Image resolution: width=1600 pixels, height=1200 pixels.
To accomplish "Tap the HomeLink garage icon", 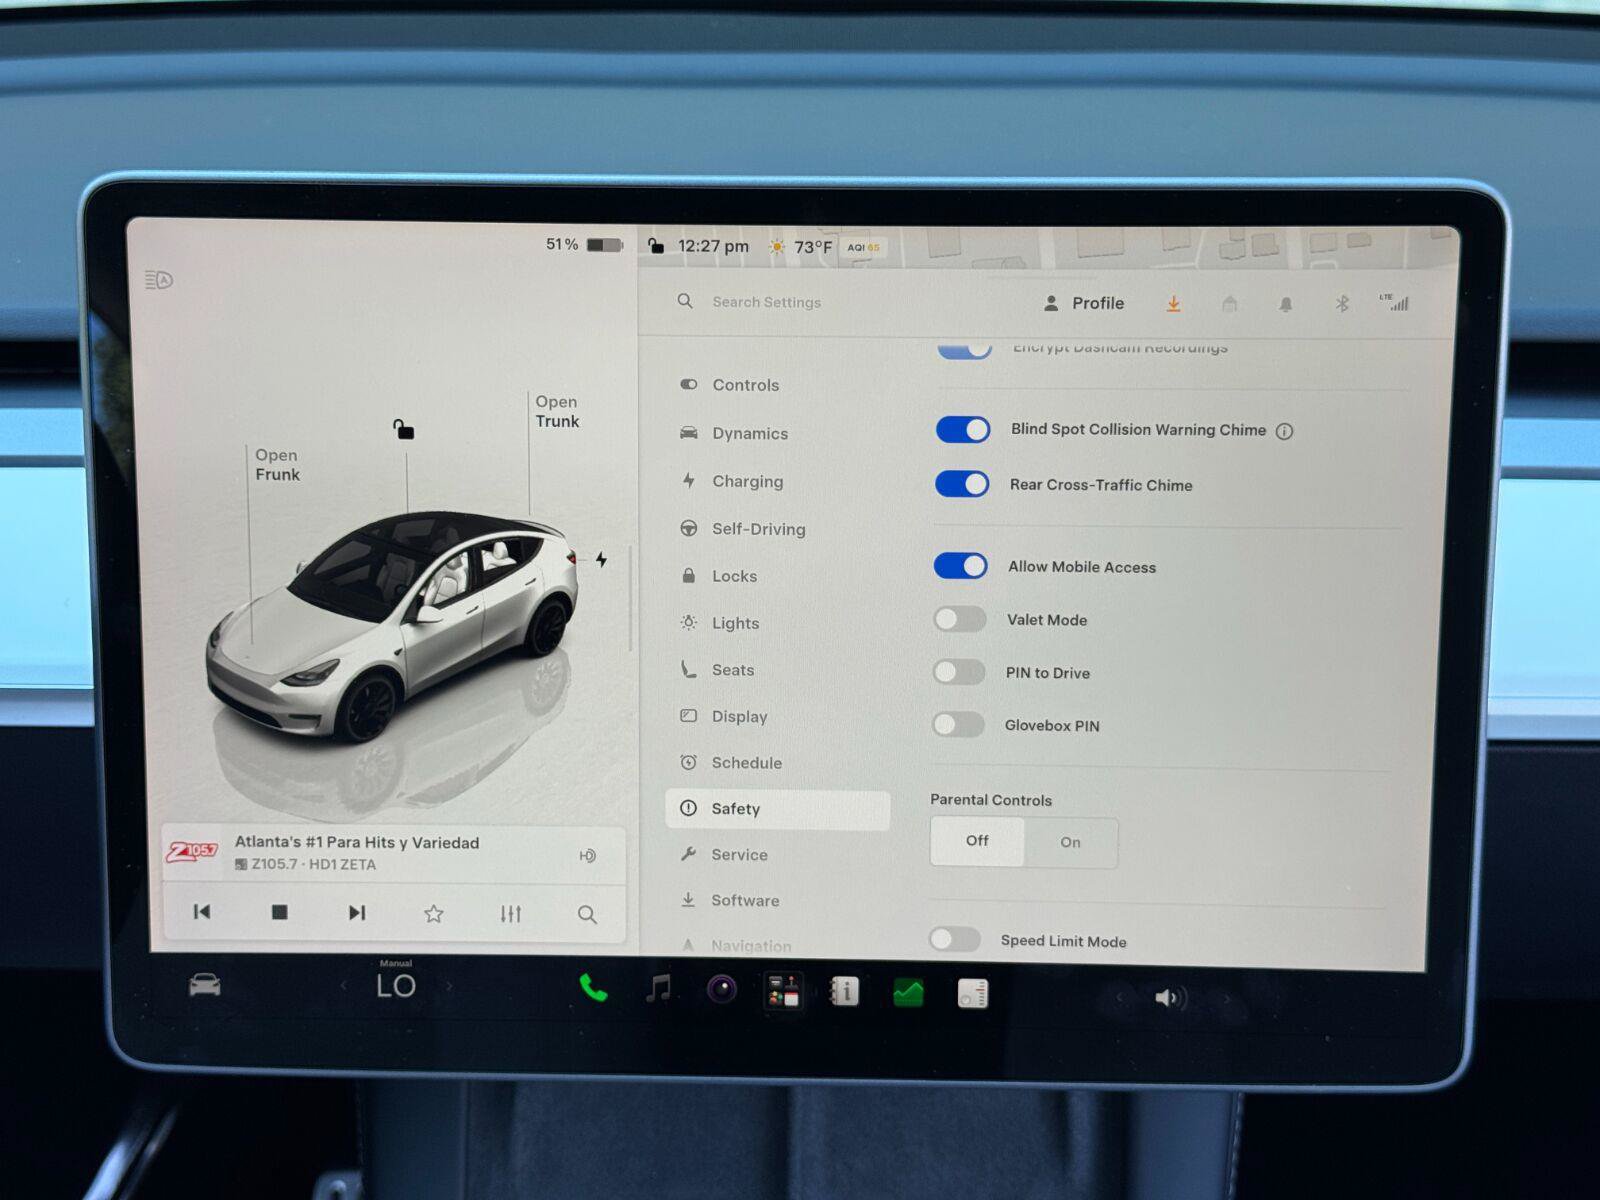I will click(1230, 303).
